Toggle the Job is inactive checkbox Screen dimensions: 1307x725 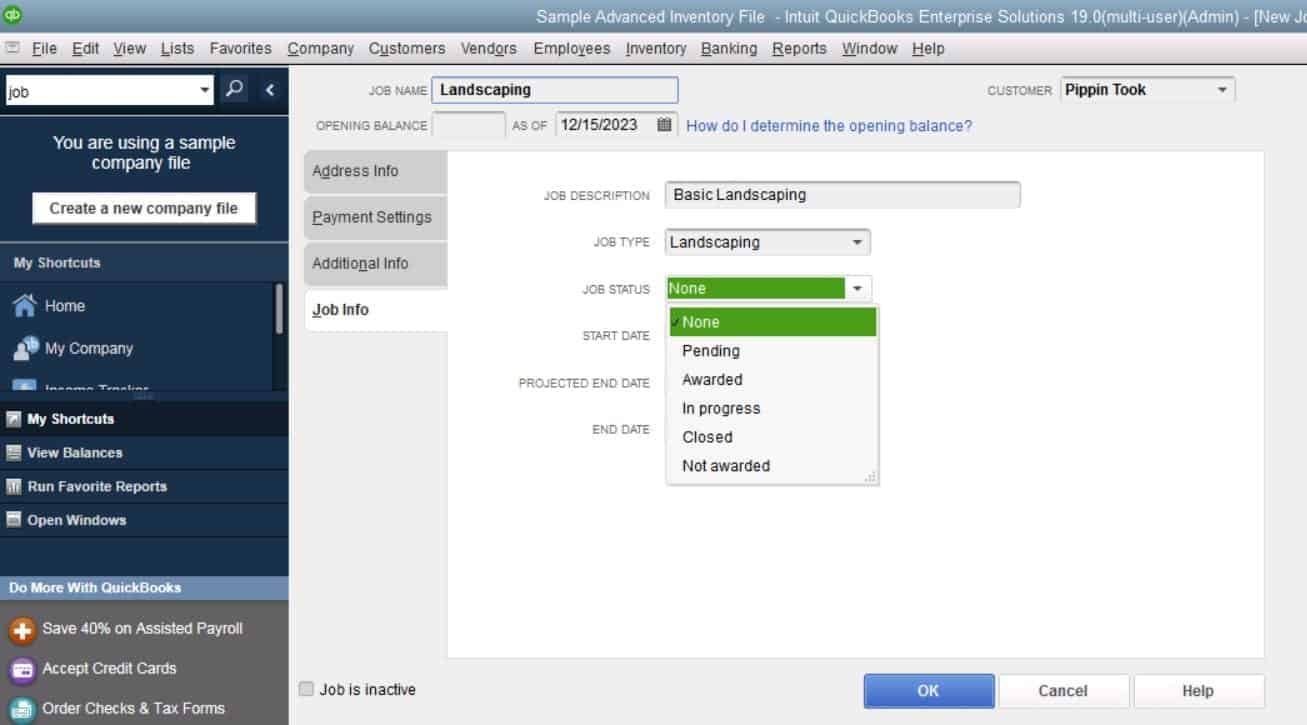tap(307, 689)
